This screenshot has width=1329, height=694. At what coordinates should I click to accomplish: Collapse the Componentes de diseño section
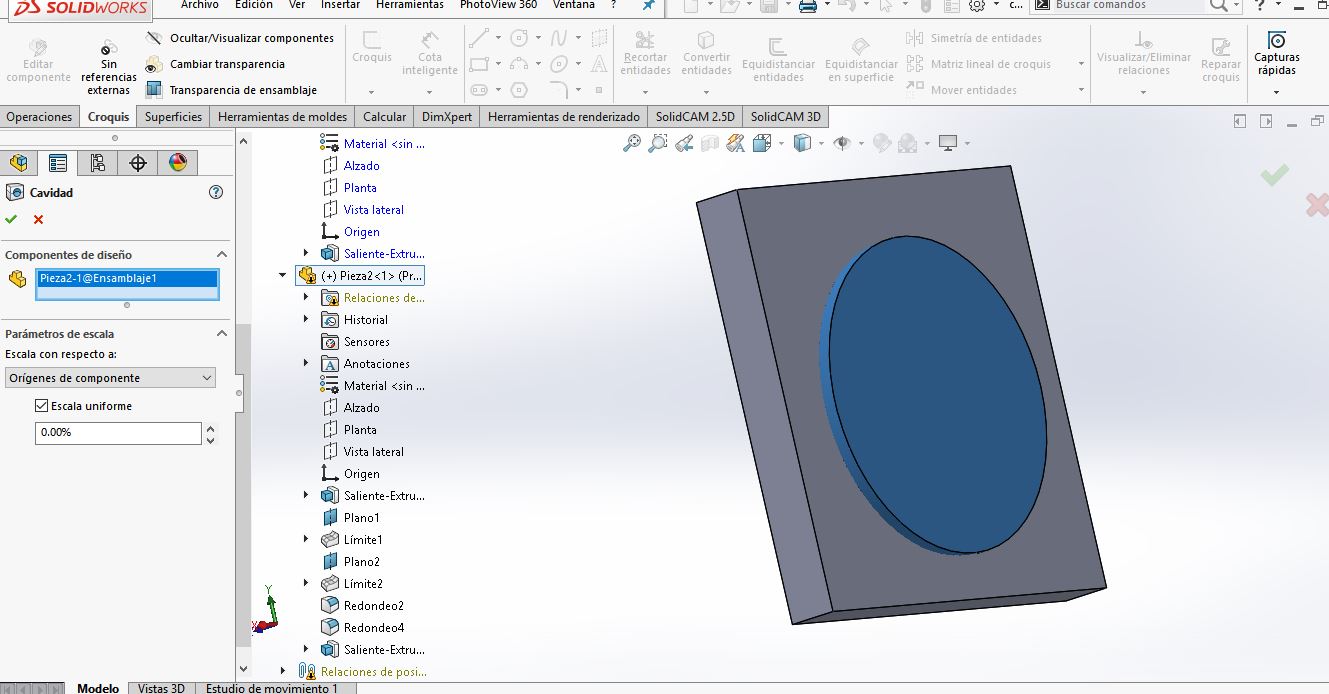(222, 255)
